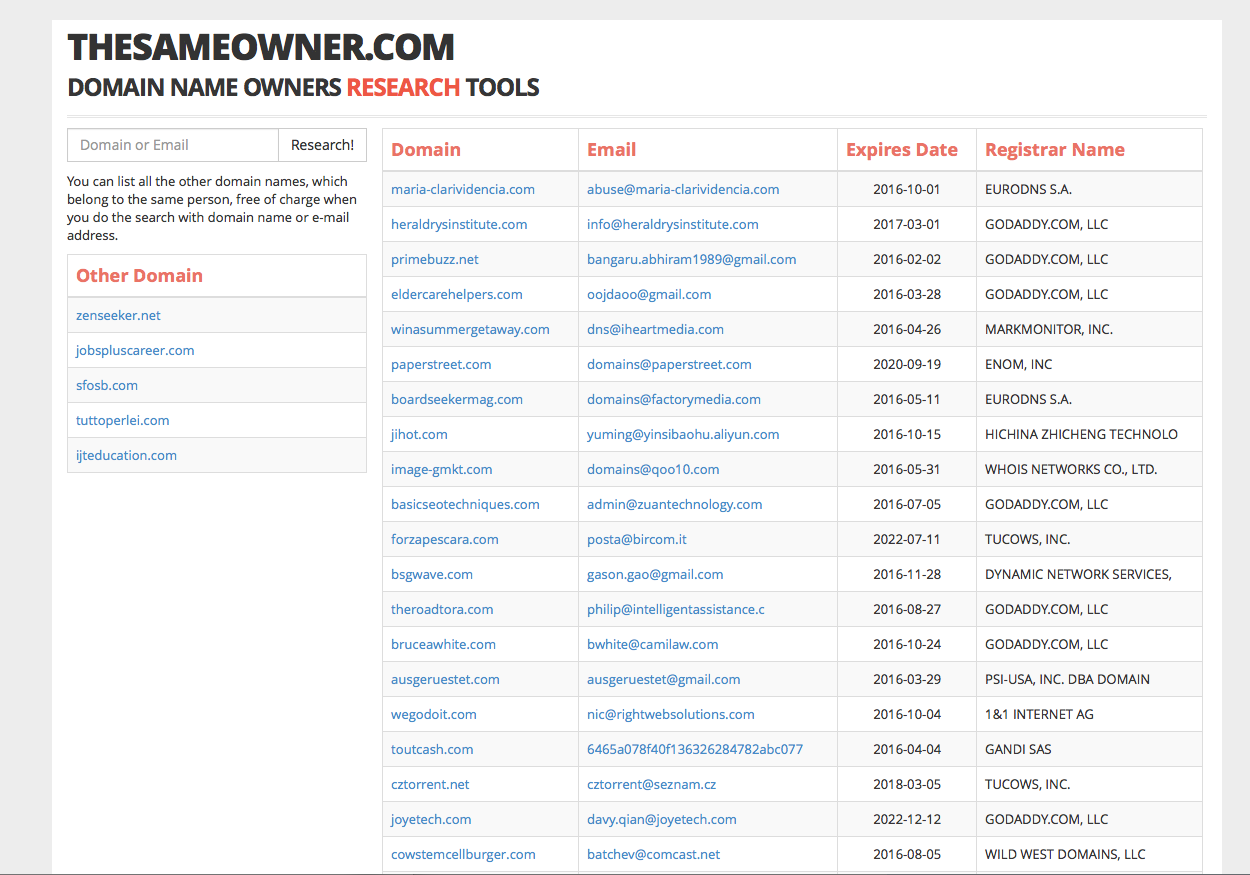This screenshot has width=1250, height=875.
Task: Open the abuse@maria-clarividencia.com email link
Action: (682, 188)
